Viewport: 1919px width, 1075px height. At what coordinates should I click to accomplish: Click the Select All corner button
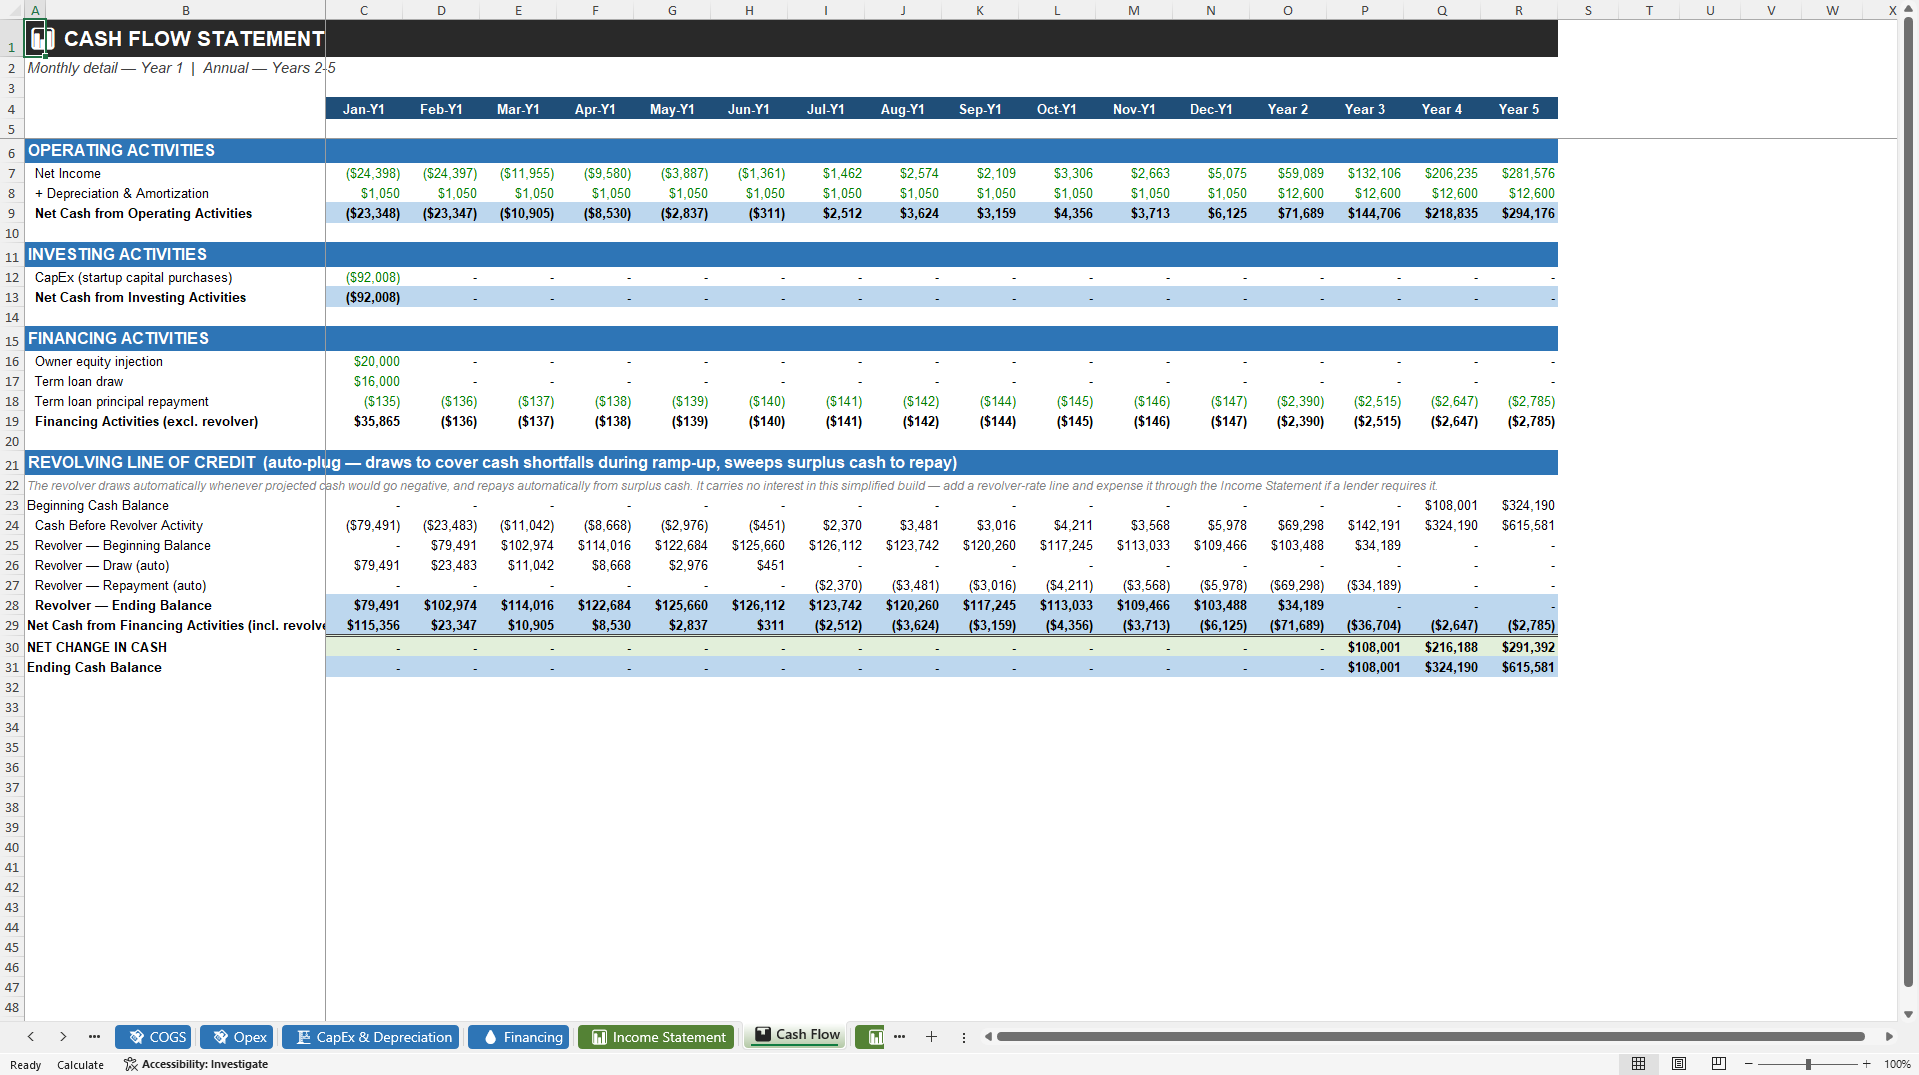click(x=12, y=10)
